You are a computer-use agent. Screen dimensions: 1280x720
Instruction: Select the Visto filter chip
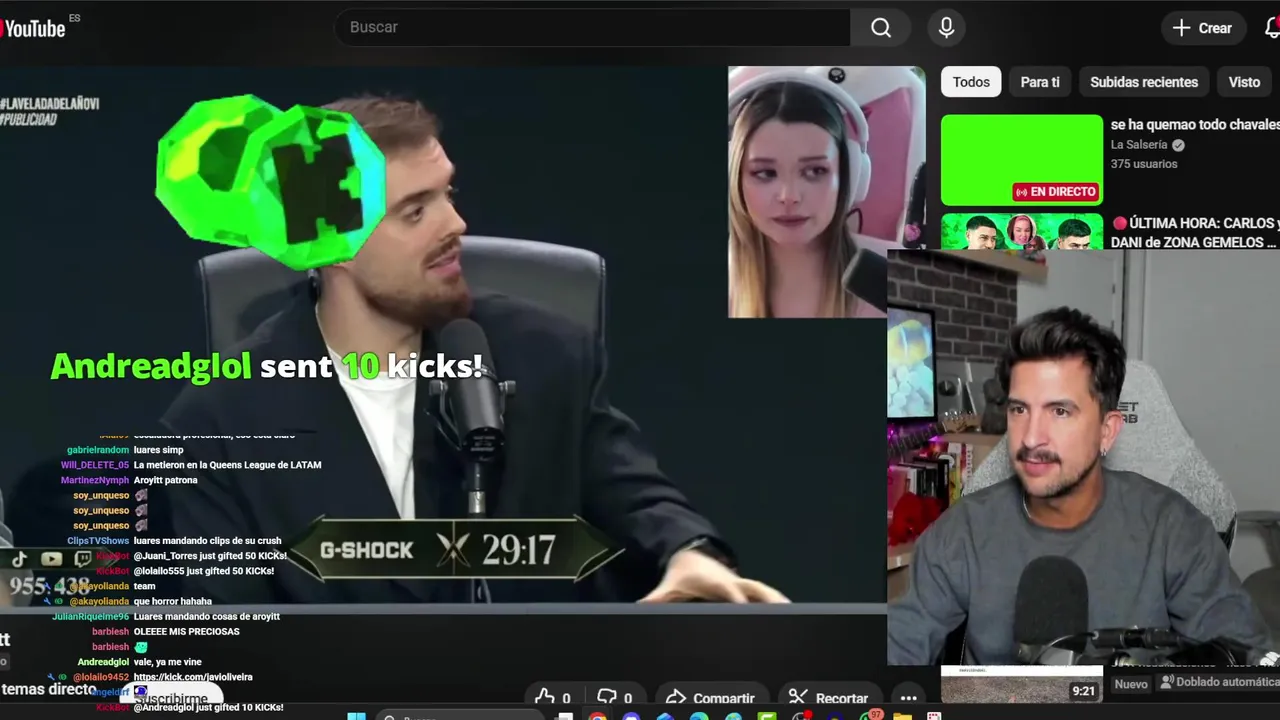1244,82
